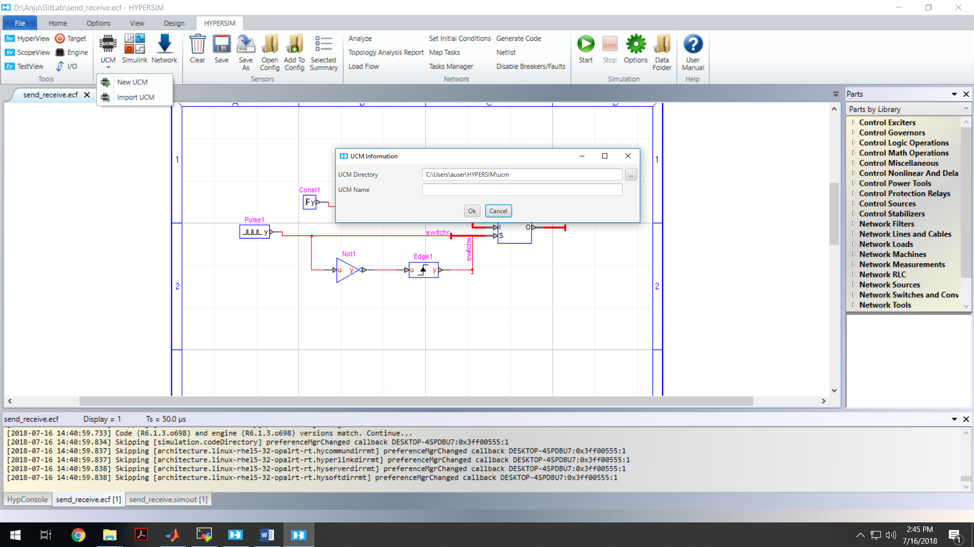Click Analyze in Network group
This screenshot has height=547, width=974.
(x=360, y=38)
